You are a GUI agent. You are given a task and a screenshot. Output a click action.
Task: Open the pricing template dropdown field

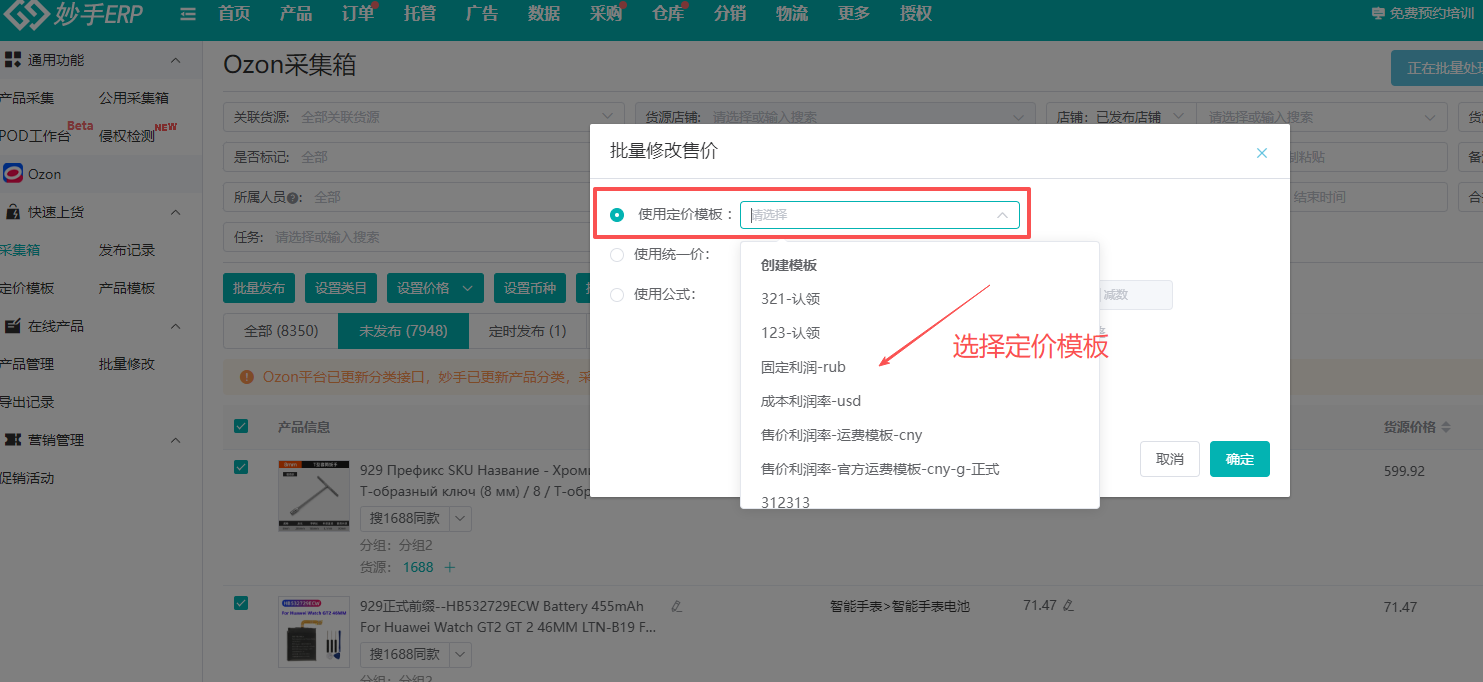(879, 215)
